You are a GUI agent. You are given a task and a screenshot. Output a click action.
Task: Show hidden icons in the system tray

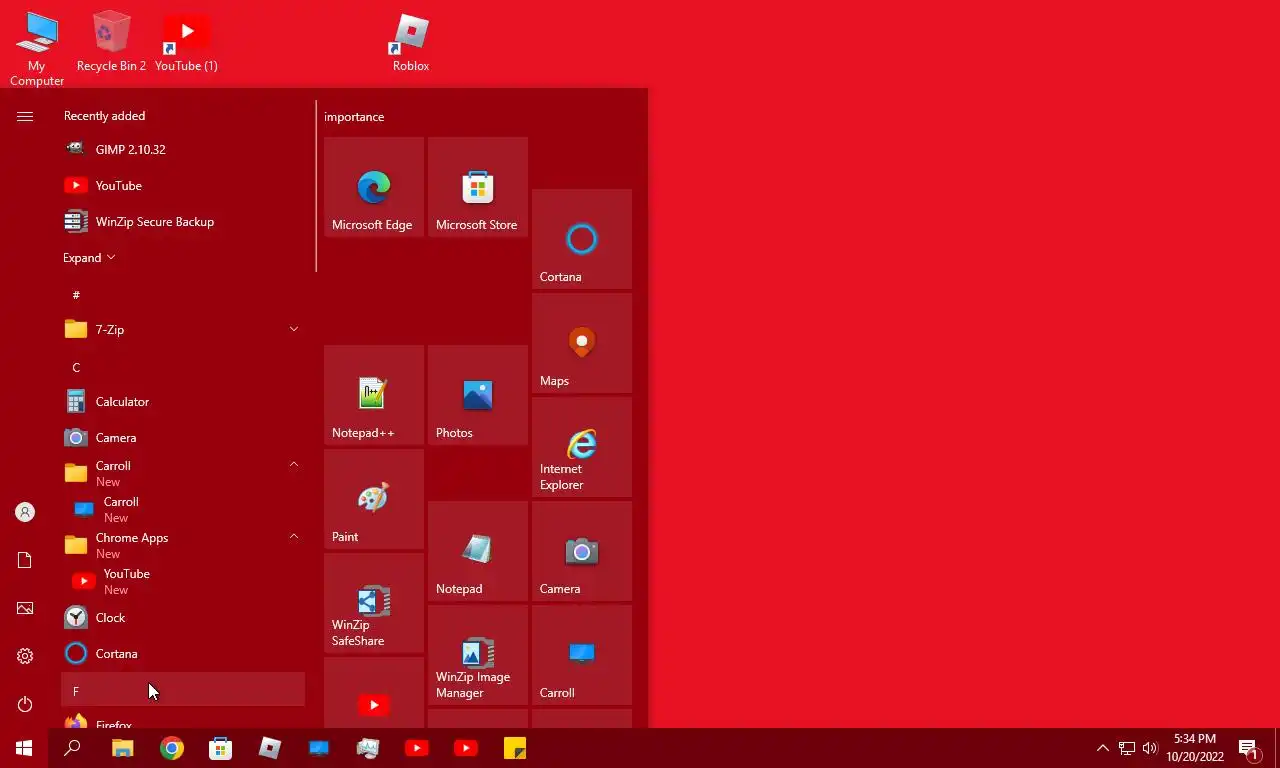tap(1102, 748)
